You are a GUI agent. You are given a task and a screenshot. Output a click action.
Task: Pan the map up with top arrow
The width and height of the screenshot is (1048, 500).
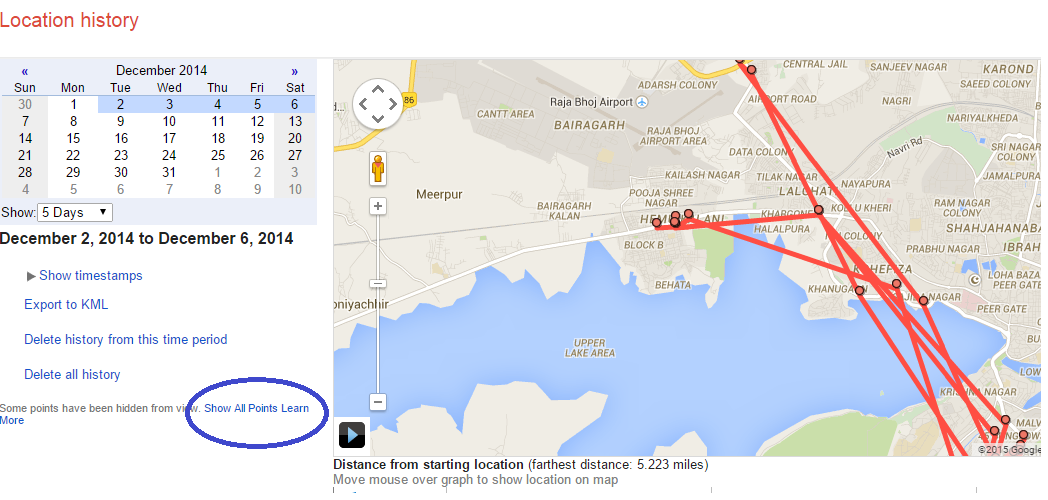378,89
